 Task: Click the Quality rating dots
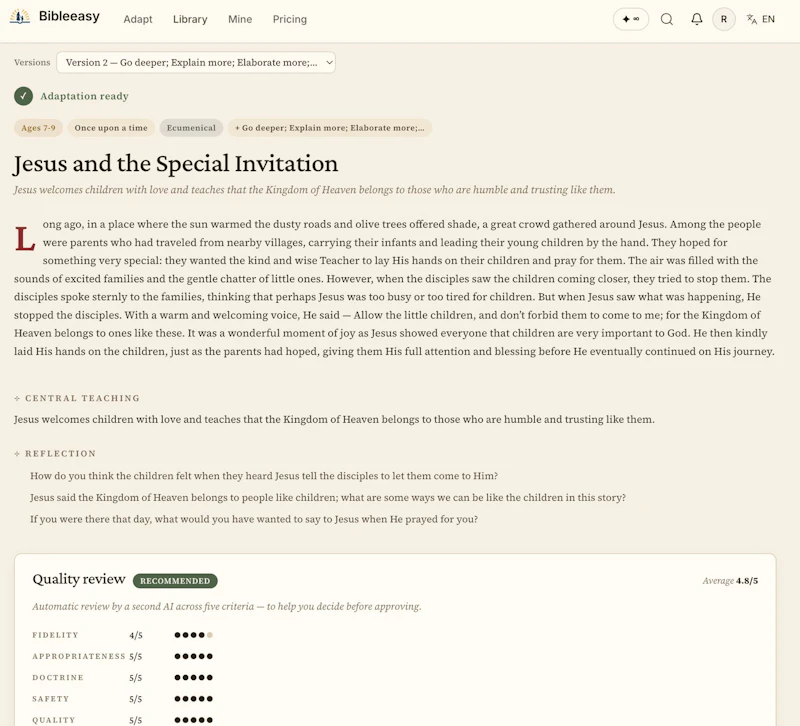tap(193, 720)
